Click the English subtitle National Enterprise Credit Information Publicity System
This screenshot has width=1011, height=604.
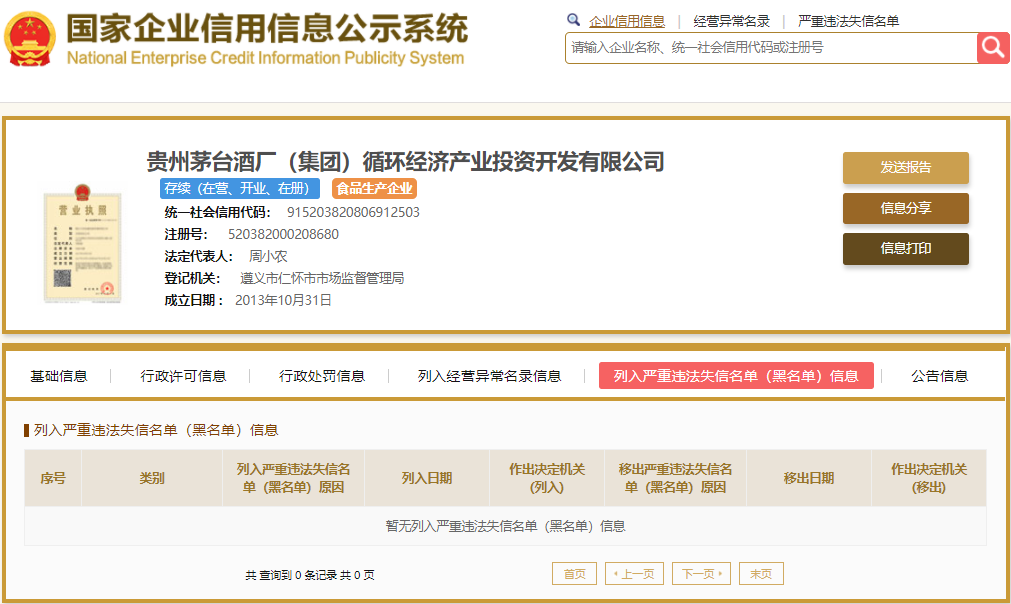265,58
